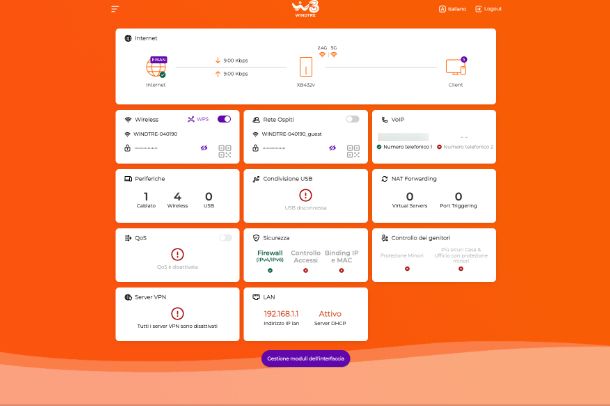Viewport: 610px width, 406px height.
Task: Click the Client devices icon
Action: point(456,66)
